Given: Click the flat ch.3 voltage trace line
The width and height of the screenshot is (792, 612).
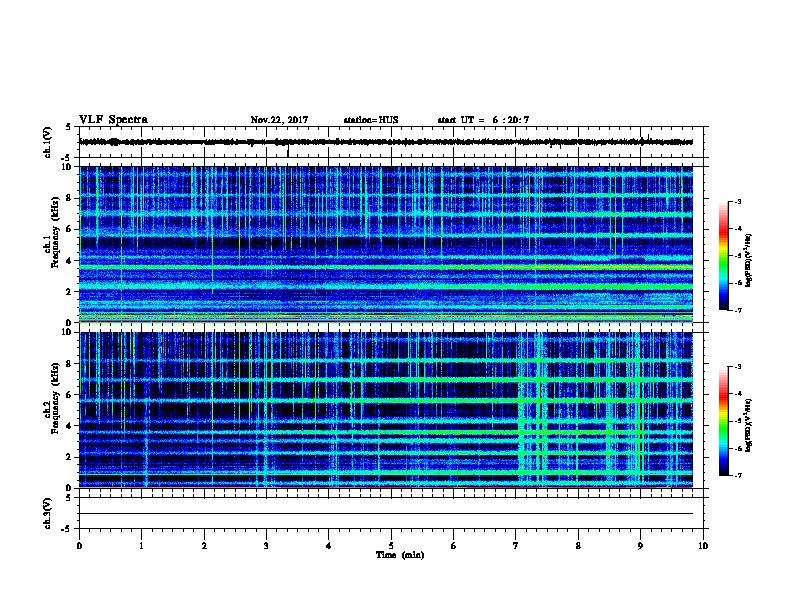Looking at the screenshot, I should coord(386,514).
